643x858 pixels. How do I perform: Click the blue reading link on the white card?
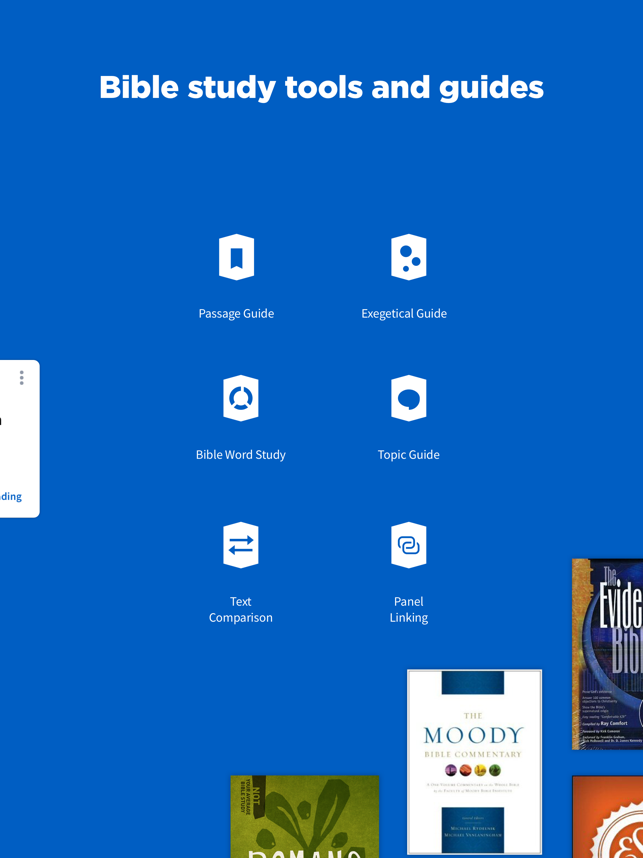coord(11,497)
